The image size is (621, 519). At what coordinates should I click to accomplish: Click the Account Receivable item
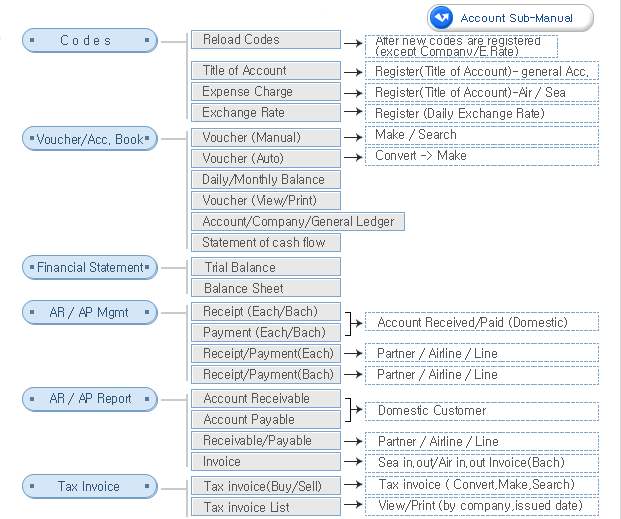click(265, 398)
